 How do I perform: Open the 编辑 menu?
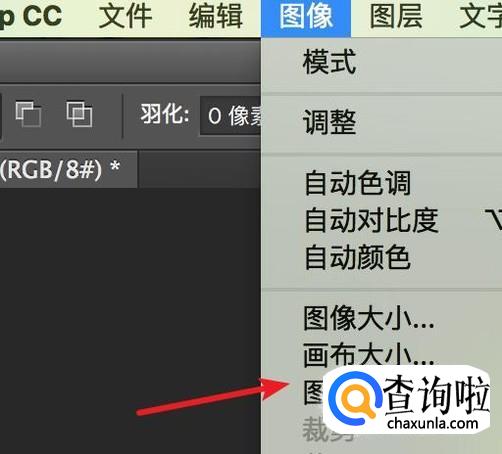(216, 16)
